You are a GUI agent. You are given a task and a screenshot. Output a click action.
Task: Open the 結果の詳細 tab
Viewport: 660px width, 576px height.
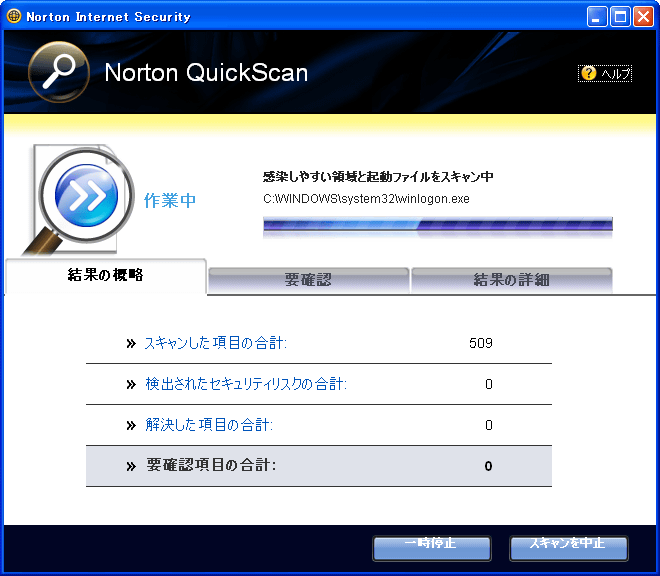(511, 280)
